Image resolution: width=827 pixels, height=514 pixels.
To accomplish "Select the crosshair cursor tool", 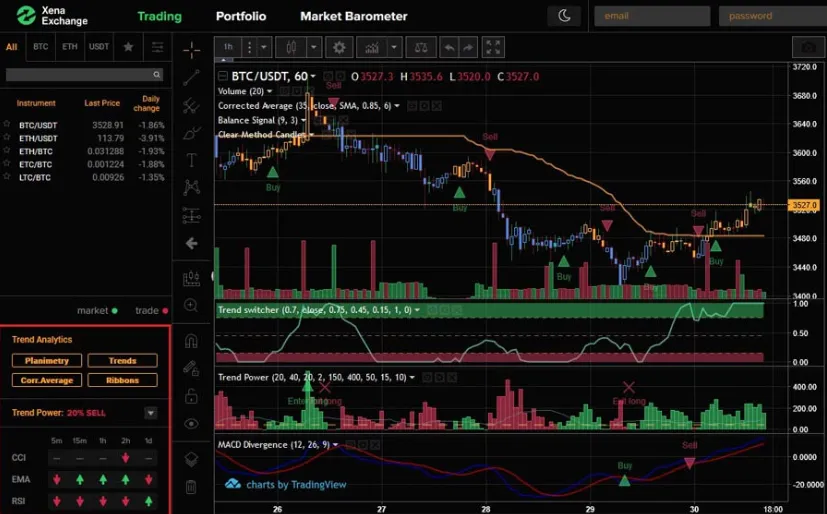I will (191, 50).
